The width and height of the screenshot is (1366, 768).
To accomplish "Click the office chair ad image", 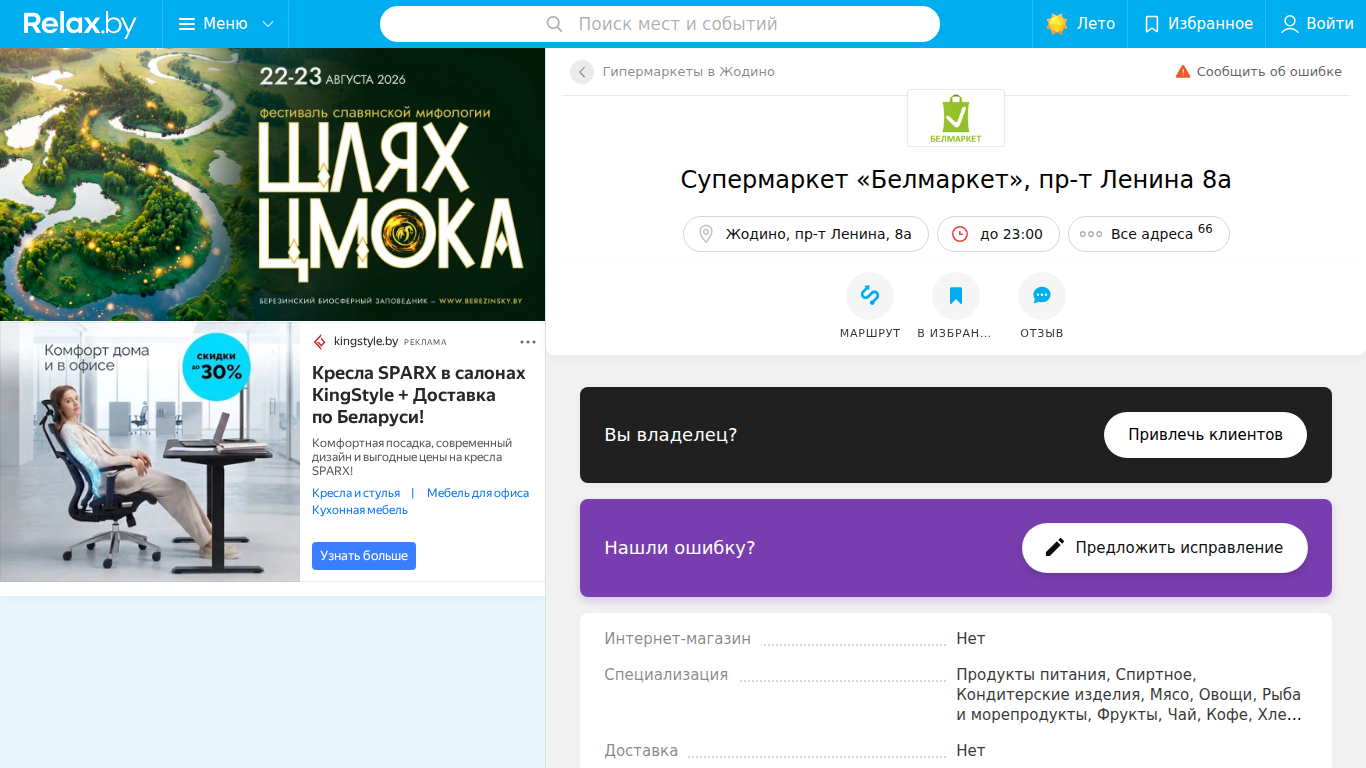I will tap(150, 451).
